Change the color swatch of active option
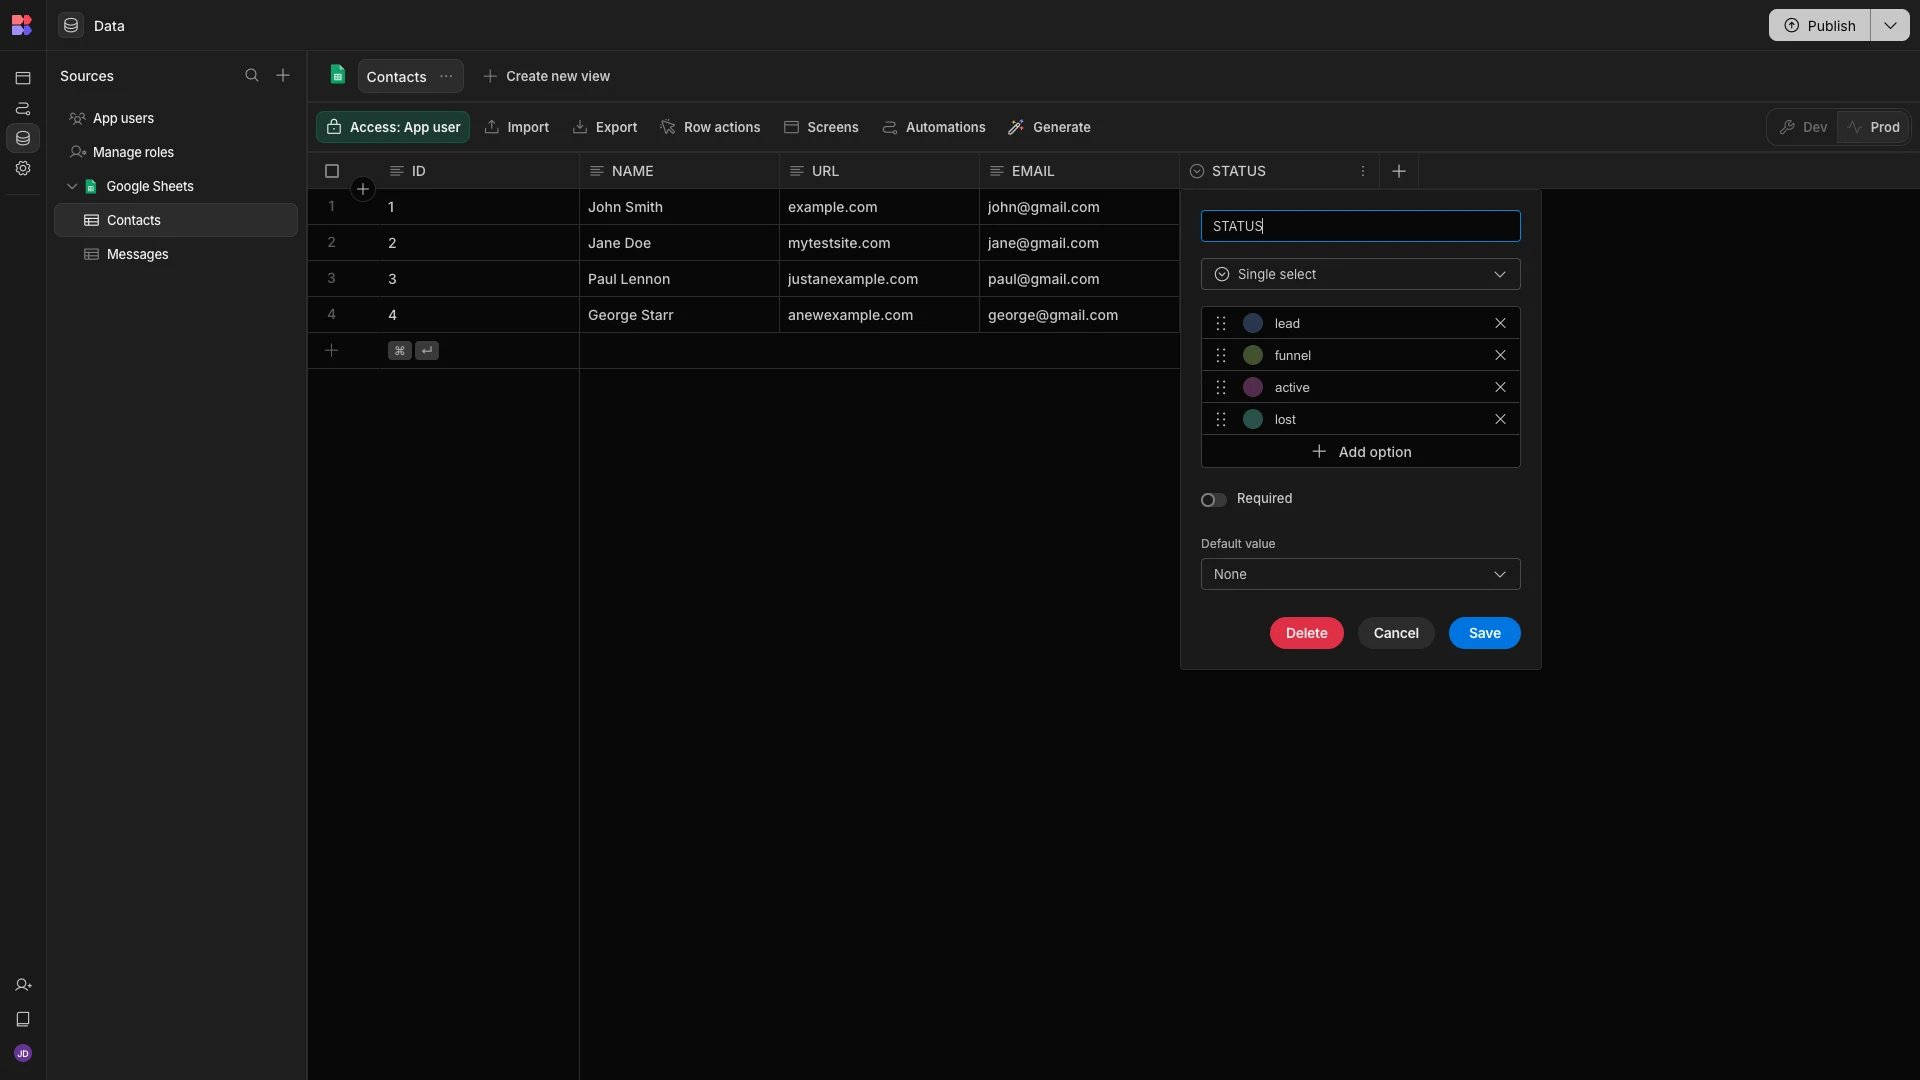 click(1253, 387)
